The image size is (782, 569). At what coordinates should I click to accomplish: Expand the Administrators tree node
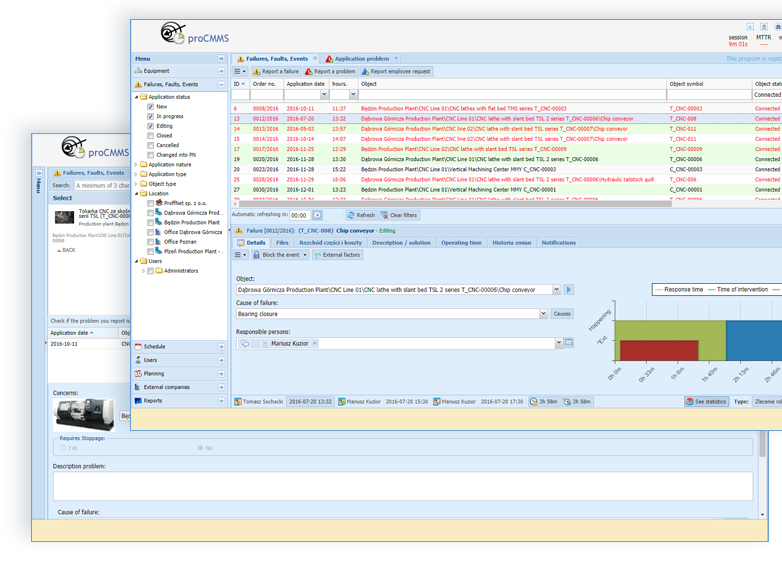click(144, 271)
